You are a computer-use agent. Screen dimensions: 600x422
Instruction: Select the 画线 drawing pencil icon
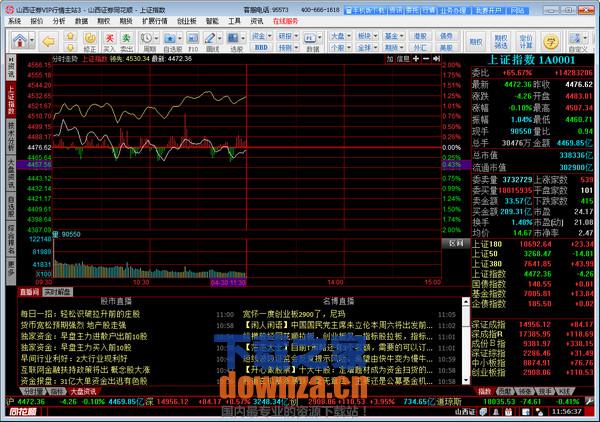tap(210, 38)
